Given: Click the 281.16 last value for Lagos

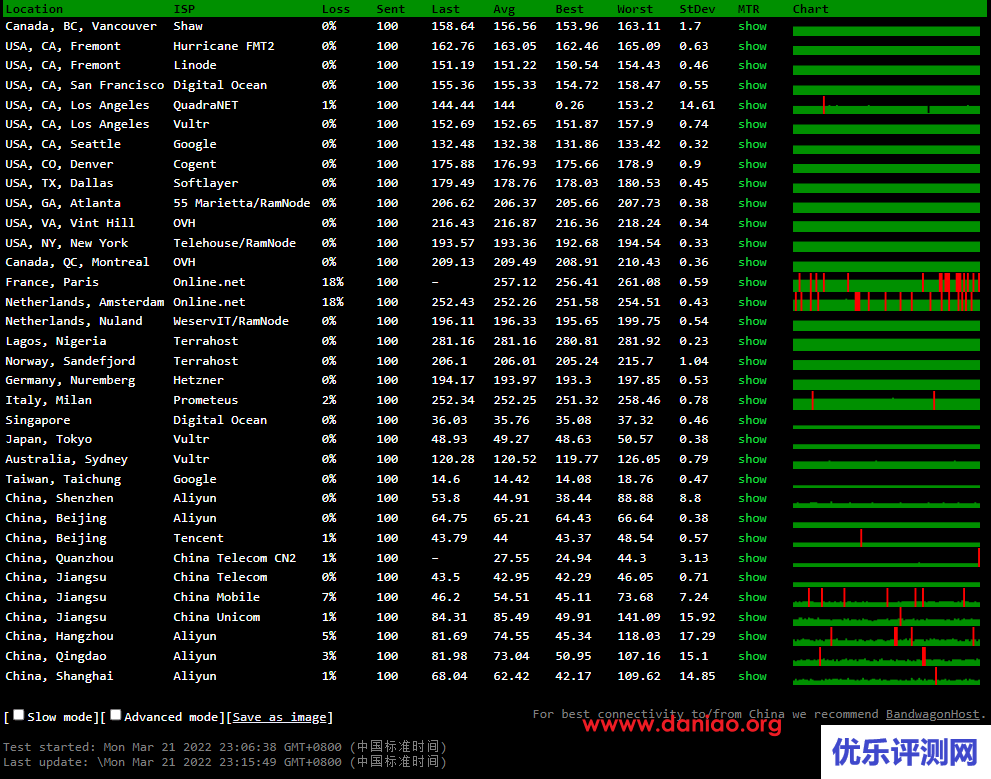Looking at the screenshot, I should [453, 341].
